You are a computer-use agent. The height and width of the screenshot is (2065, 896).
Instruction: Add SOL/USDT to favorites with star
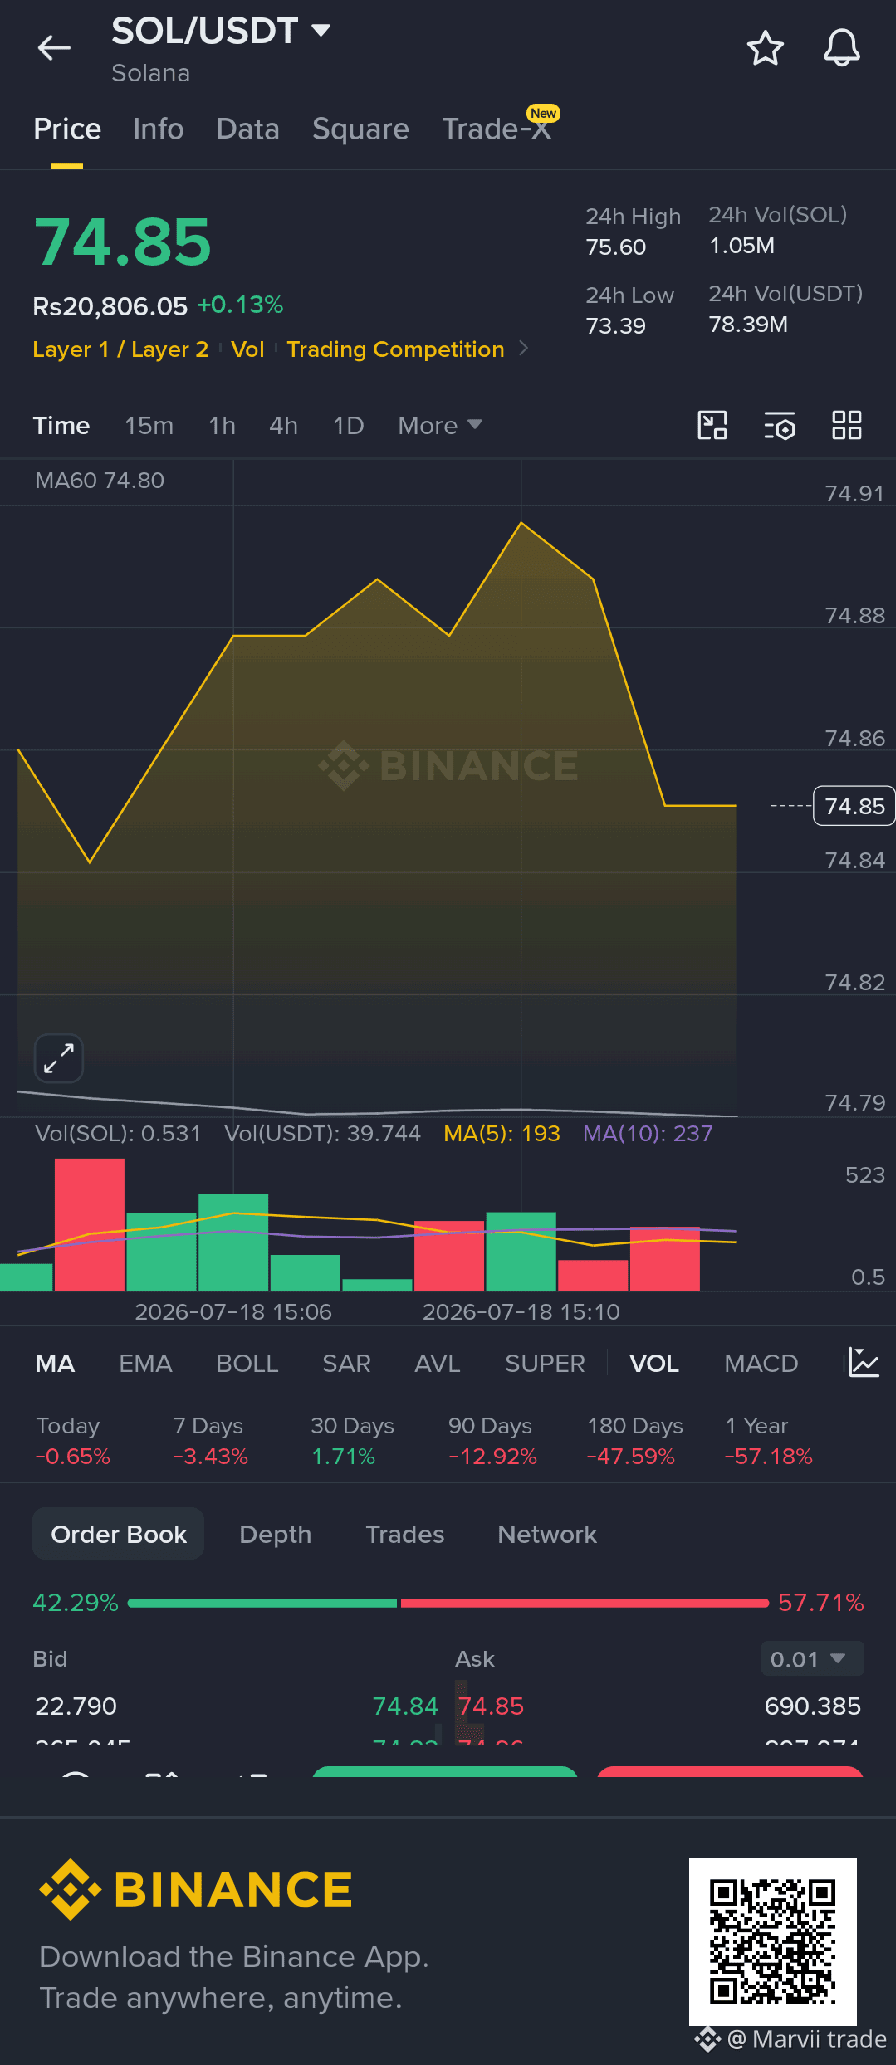[765, 48]
